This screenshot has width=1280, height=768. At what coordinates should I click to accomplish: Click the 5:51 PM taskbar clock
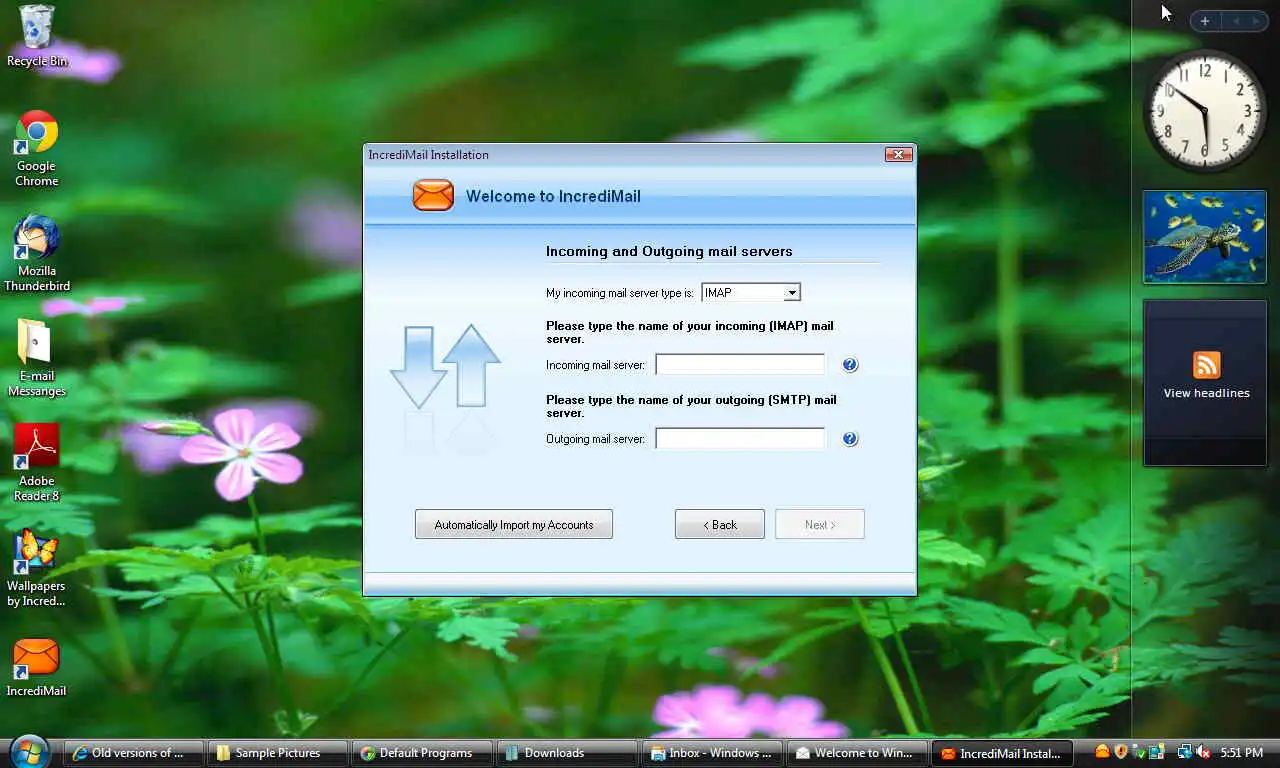pyautogui.click(x=1241, y=753)
